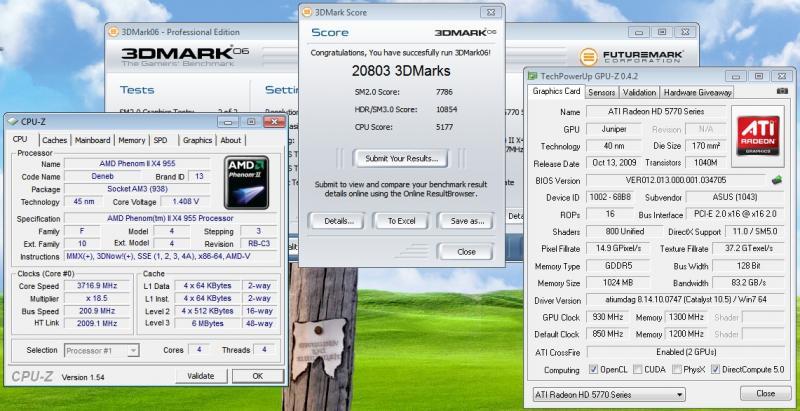Click the Save as button

tap(465, 221)
